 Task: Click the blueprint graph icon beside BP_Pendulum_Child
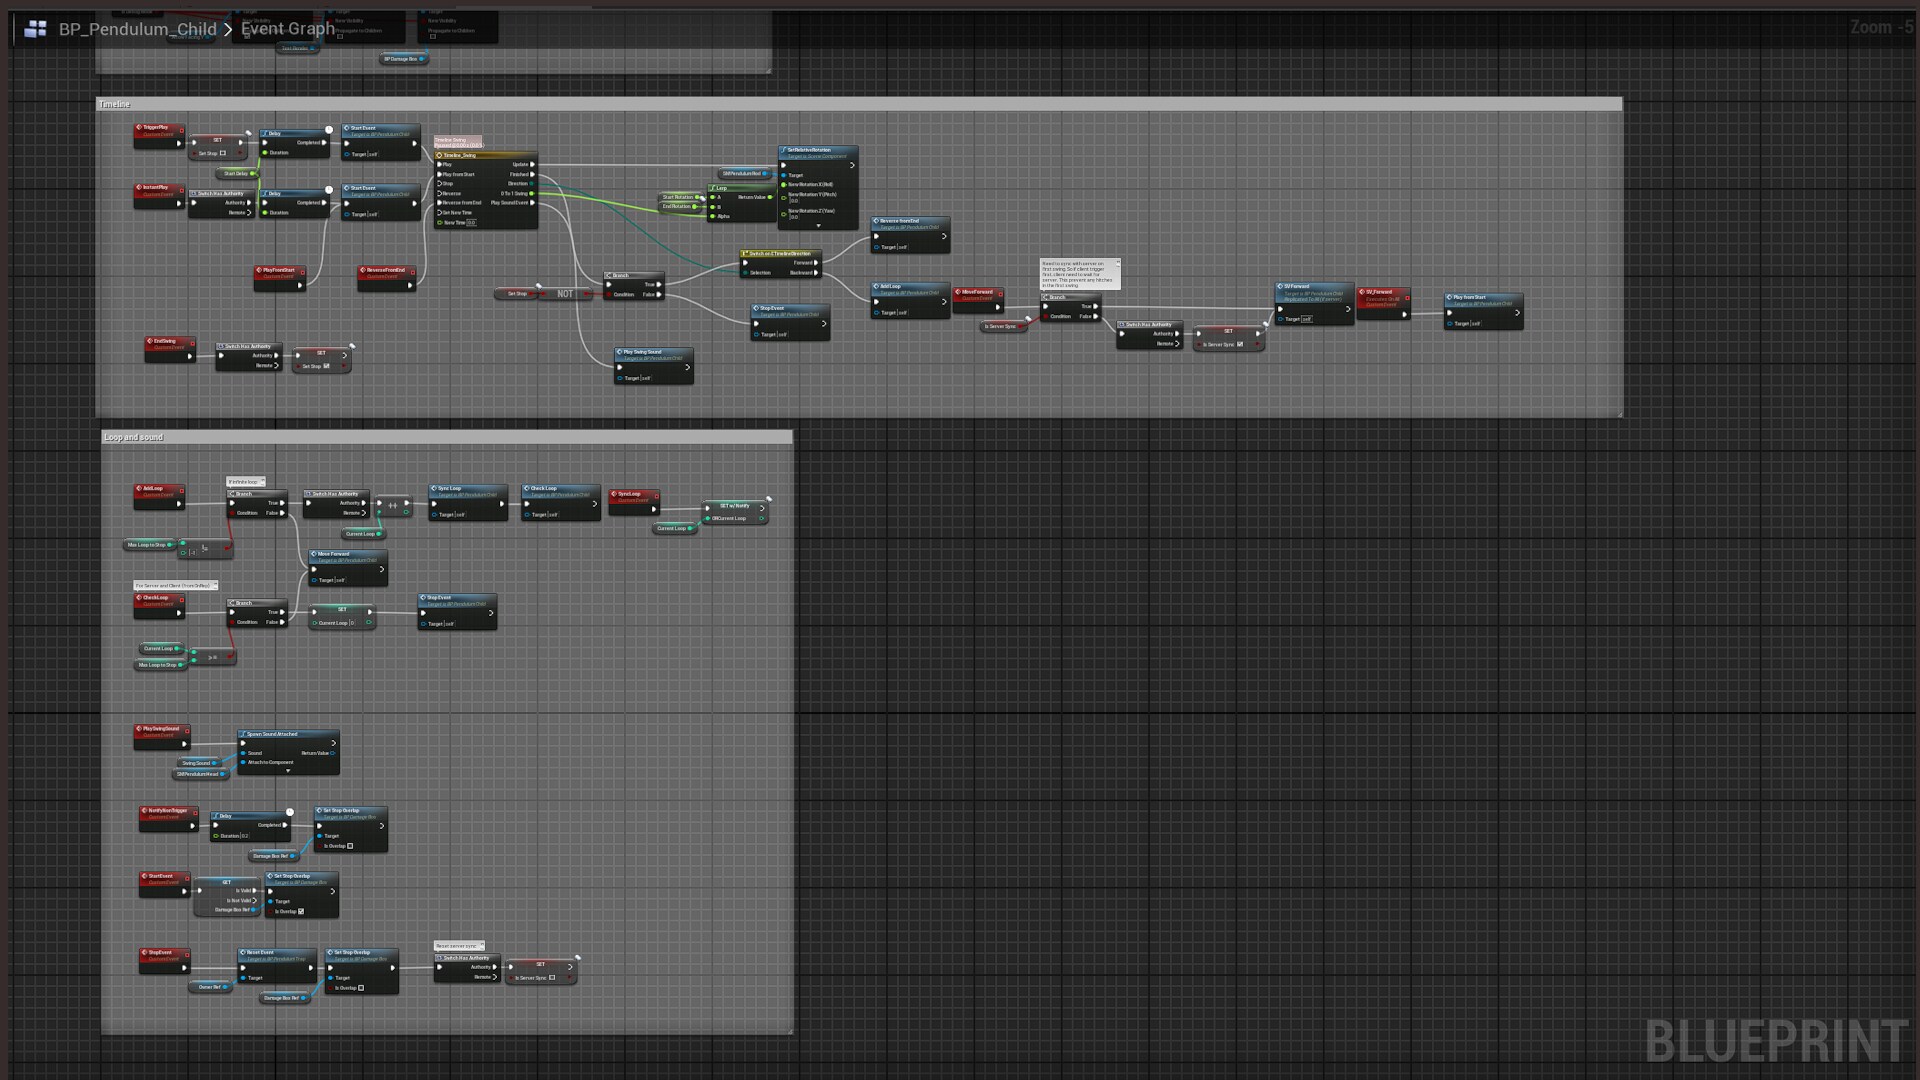(x=35, y=29)
